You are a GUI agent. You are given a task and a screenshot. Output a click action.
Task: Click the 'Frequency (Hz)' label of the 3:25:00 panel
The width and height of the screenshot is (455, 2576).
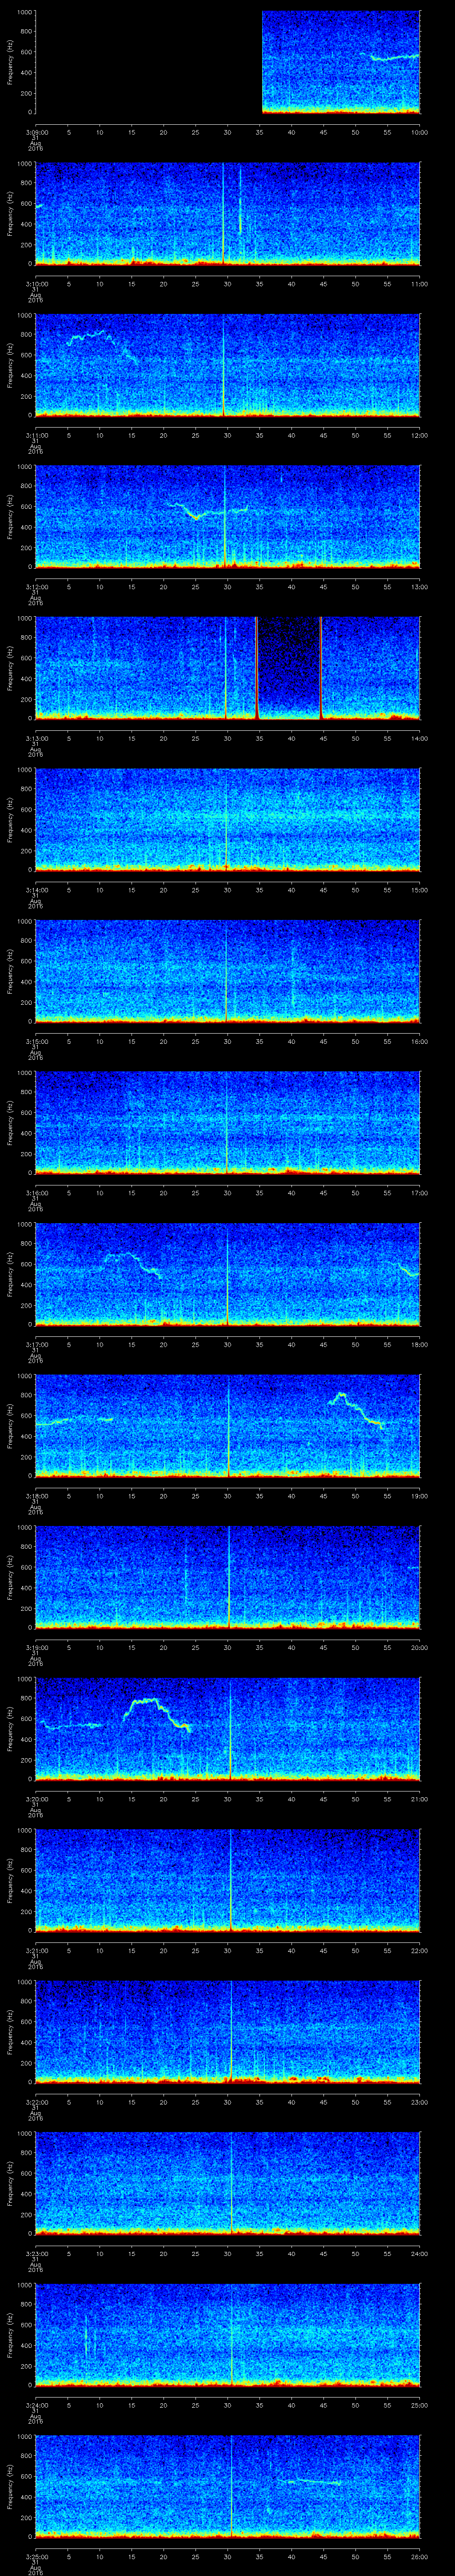[x=10, y=2486]
